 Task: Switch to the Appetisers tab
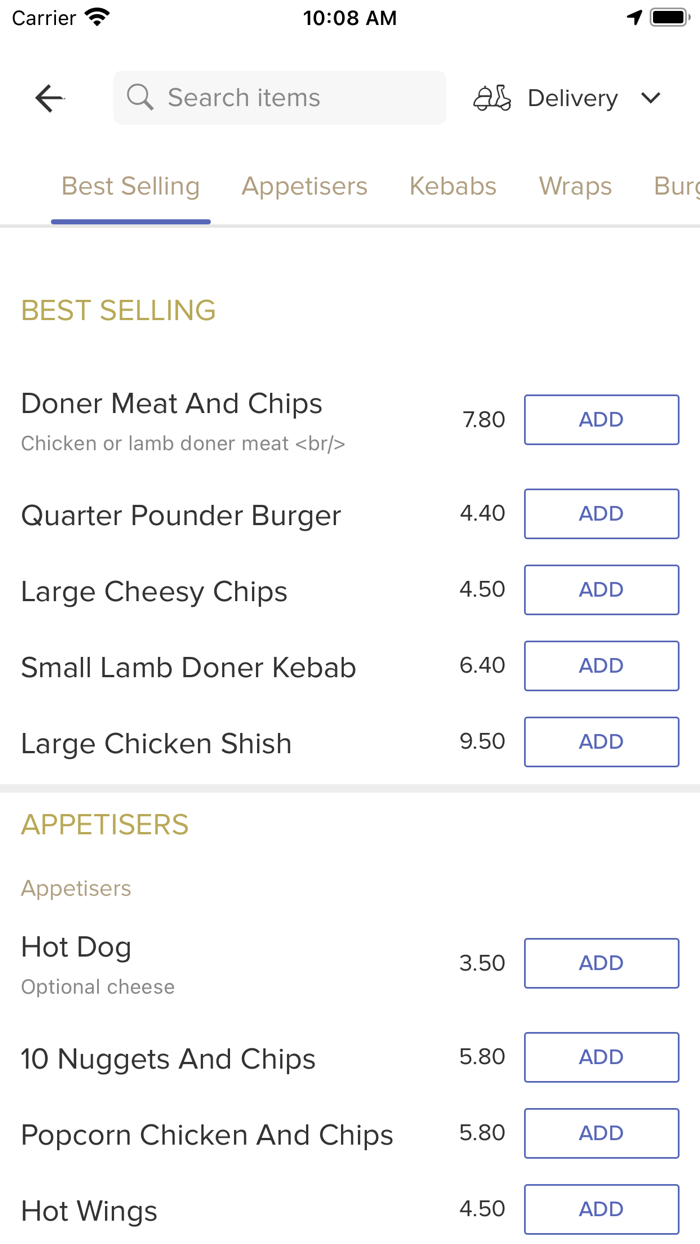(x=304, y=186)
